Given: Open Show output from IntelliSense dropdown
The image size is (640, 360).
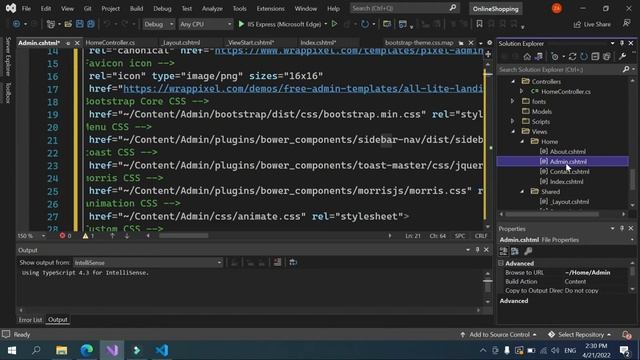Looking at the screenshot, I should coord(148,262).
